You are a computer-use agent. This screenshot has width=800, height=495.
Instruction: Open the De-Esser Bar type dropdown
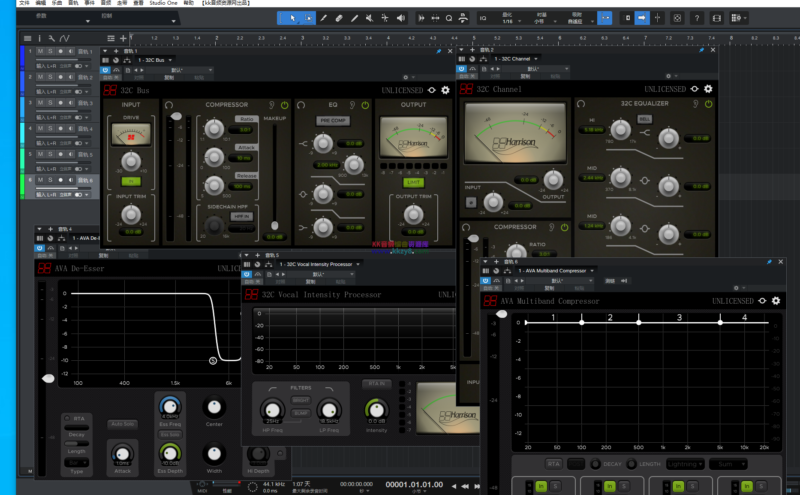click(76, 462)
